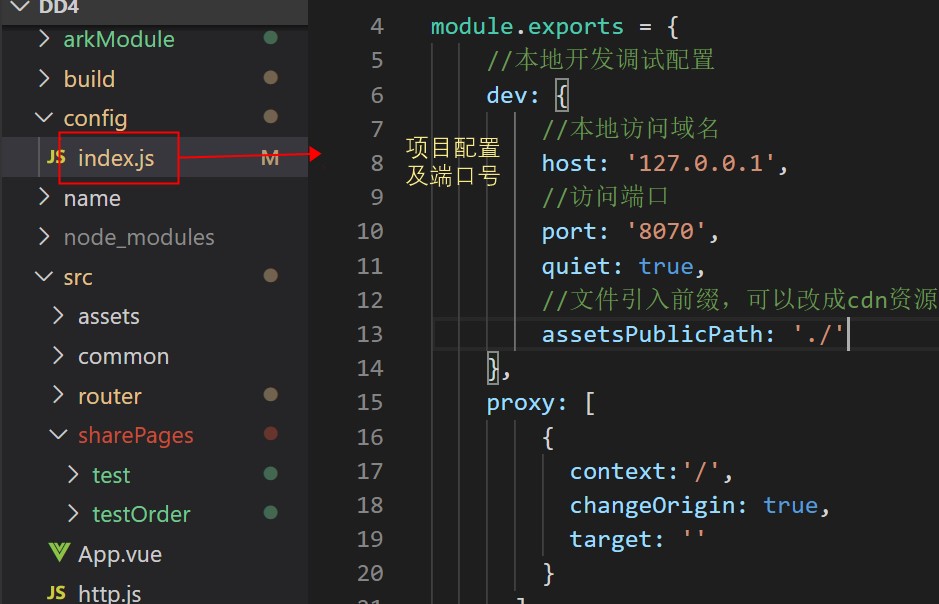Click config folder modified status dot
The height and width of the screenshot is (604, 939).
[x=271, y=116]
